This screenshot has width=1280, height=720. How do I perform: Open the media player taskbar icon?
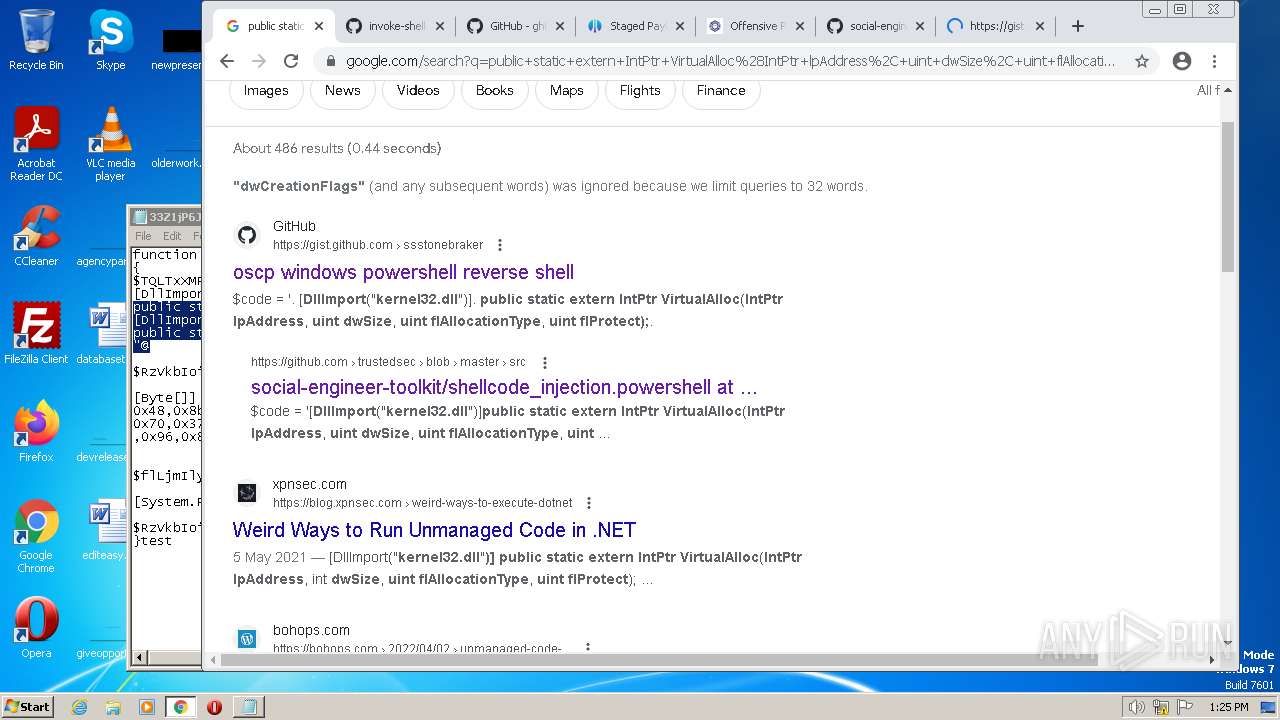pos(147,707)
